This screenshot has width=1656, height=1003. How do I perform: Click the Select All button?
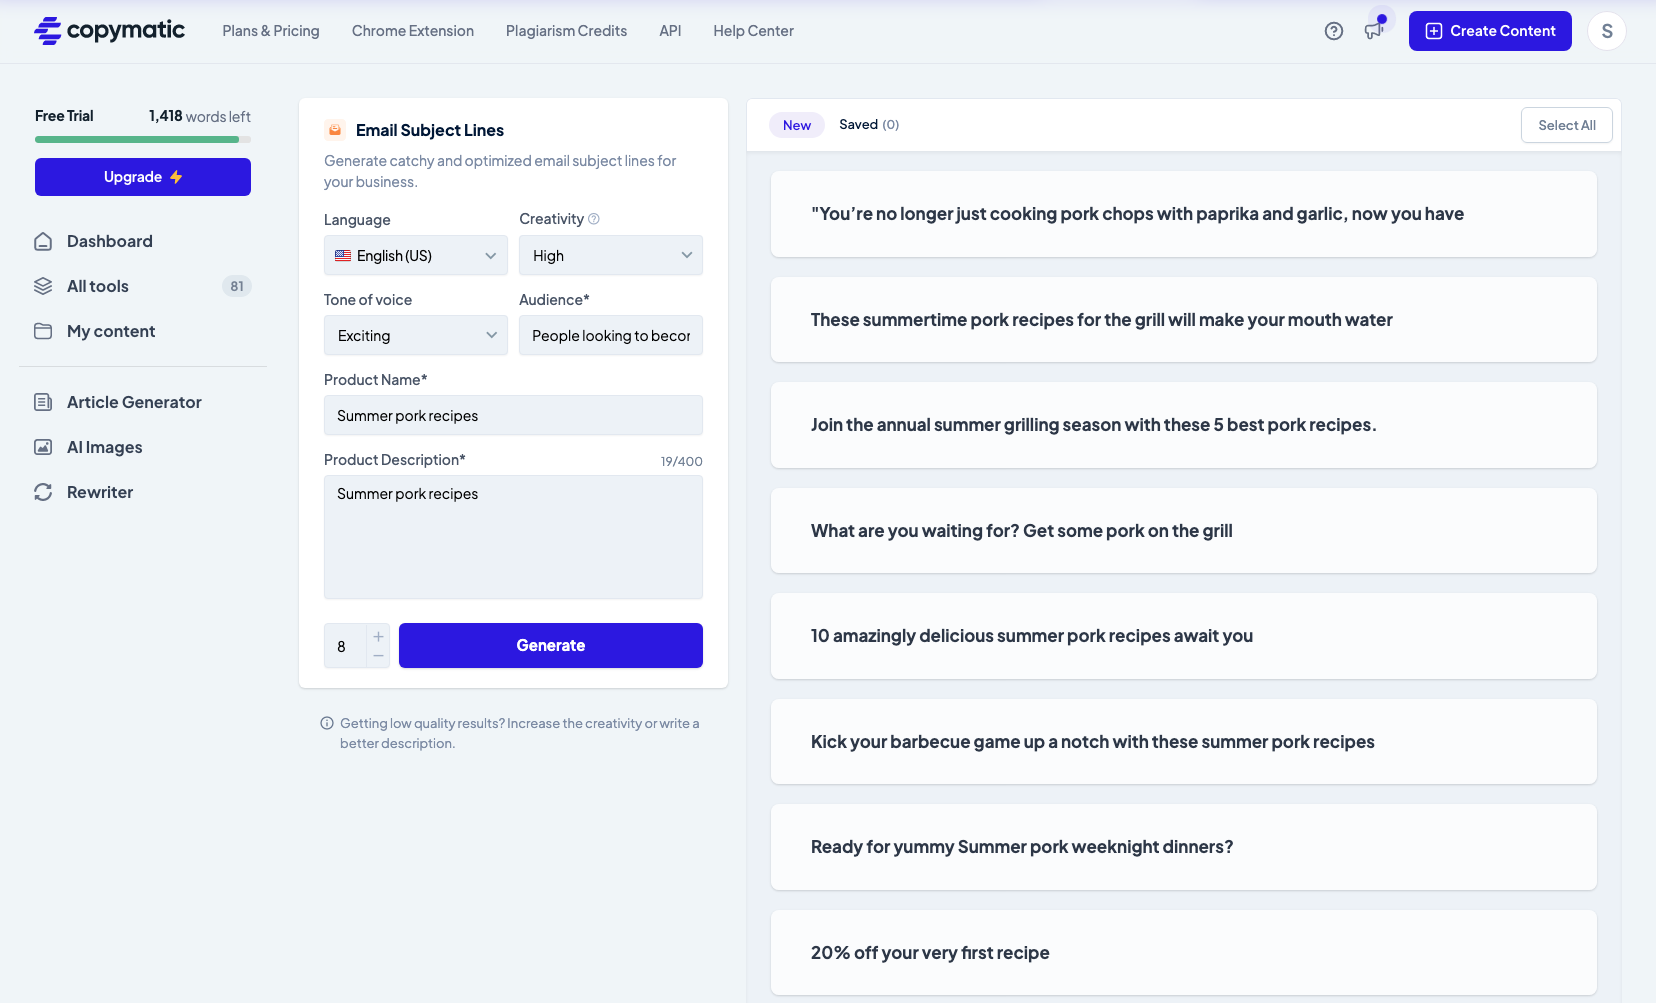click(x=1567, y=125)
